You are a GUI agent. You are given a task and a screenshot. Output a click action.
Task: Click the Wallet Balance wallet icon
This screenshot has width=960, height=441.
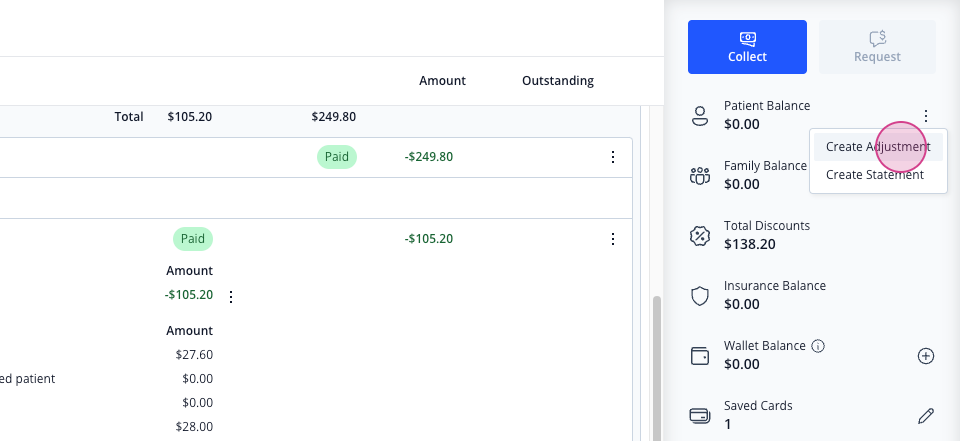[699, 356]
